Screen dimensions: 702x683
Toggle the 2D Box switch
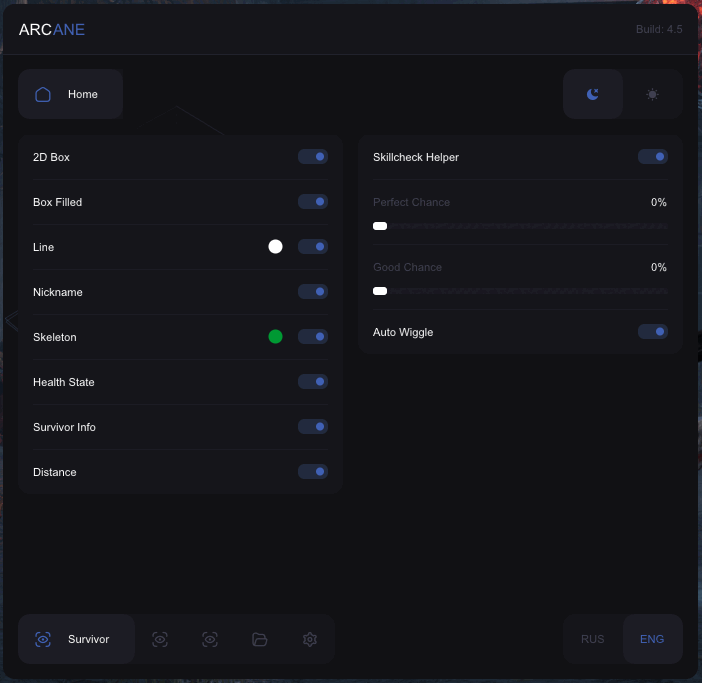[313, 157]
